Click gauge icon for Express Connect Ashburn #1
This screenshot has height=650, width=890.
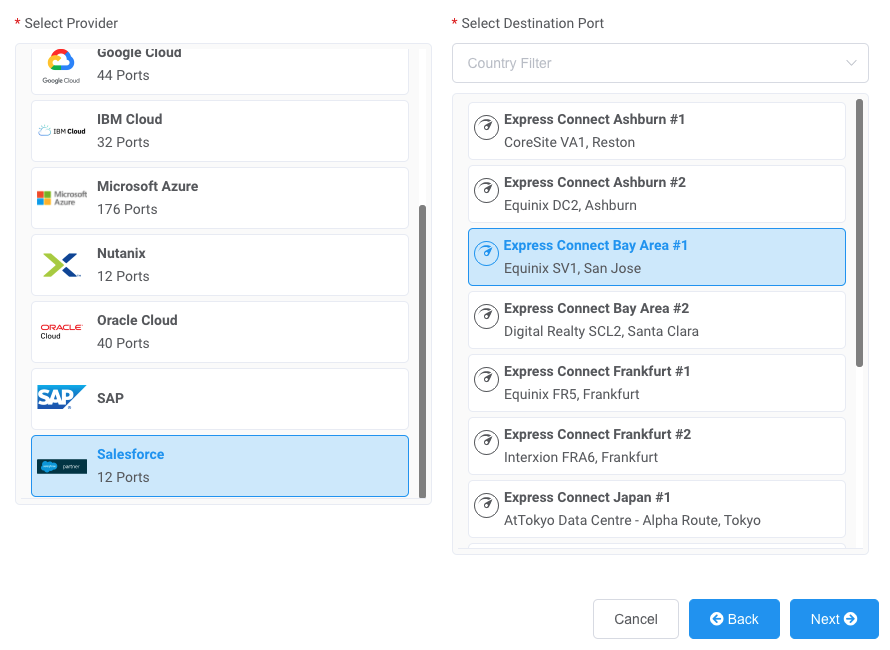[x=486, y=127]
